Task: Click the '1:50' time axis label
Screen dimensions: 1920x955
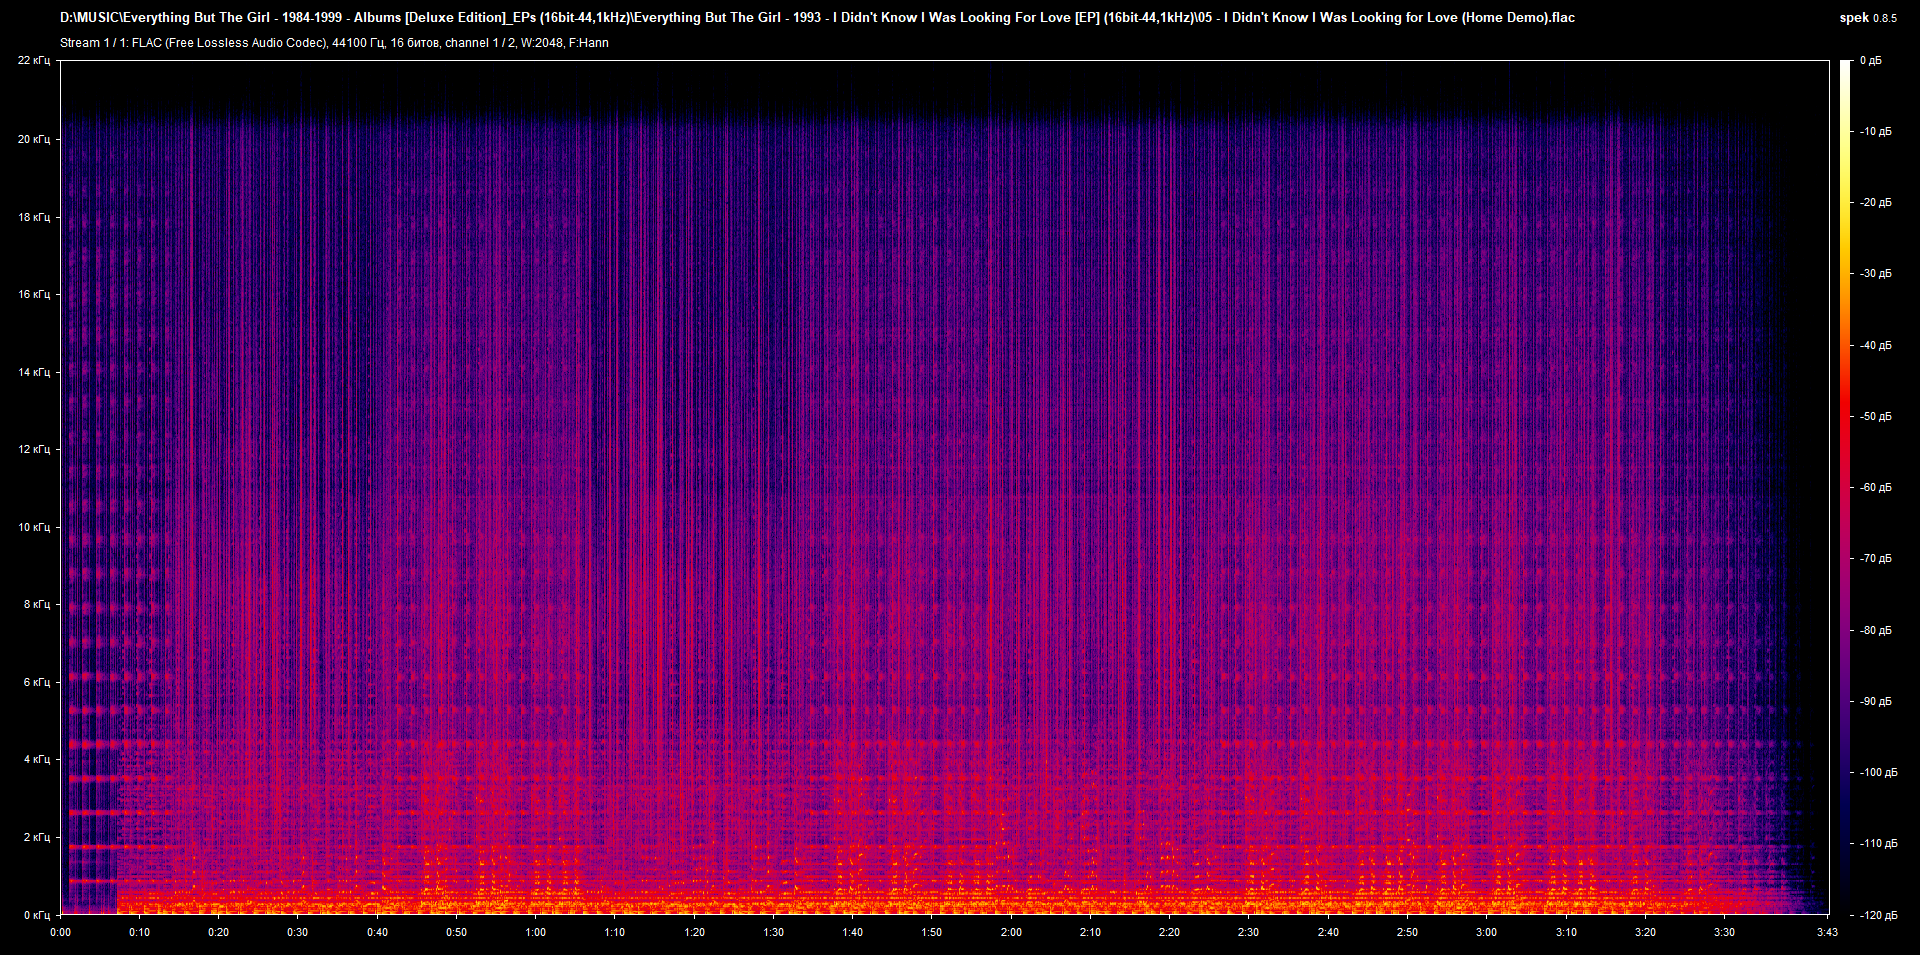Action: click(932, 932)
